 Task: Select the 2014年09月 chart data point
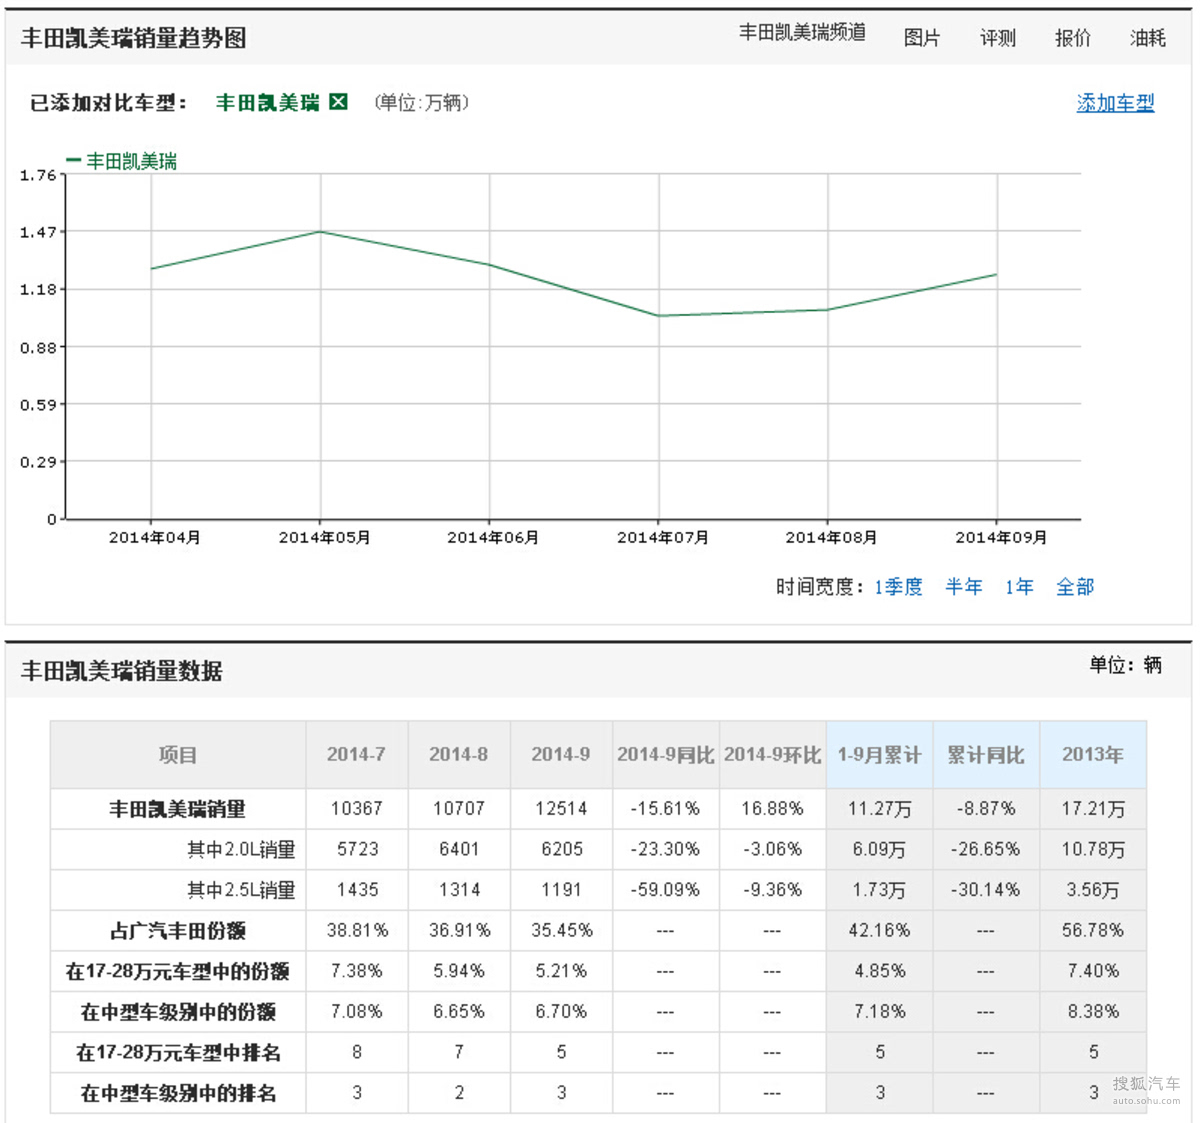[x=997, y=275]
